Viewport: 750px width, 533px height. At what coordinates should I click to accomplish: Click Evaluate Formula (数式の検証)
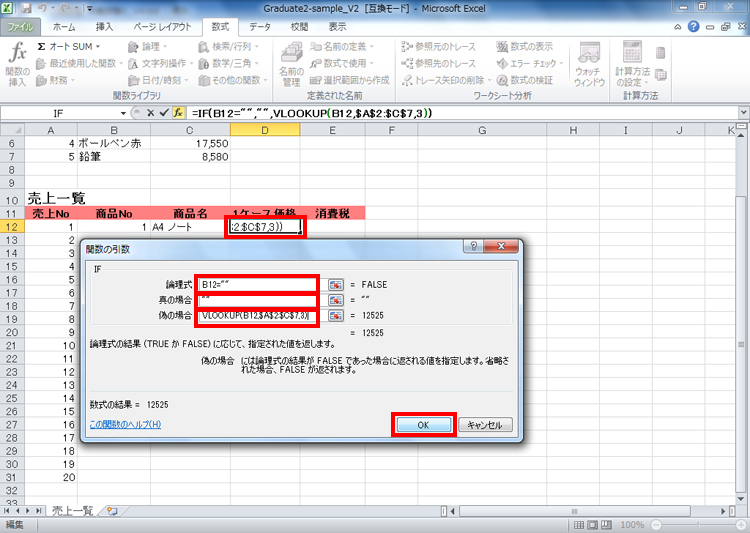point(525,80)
